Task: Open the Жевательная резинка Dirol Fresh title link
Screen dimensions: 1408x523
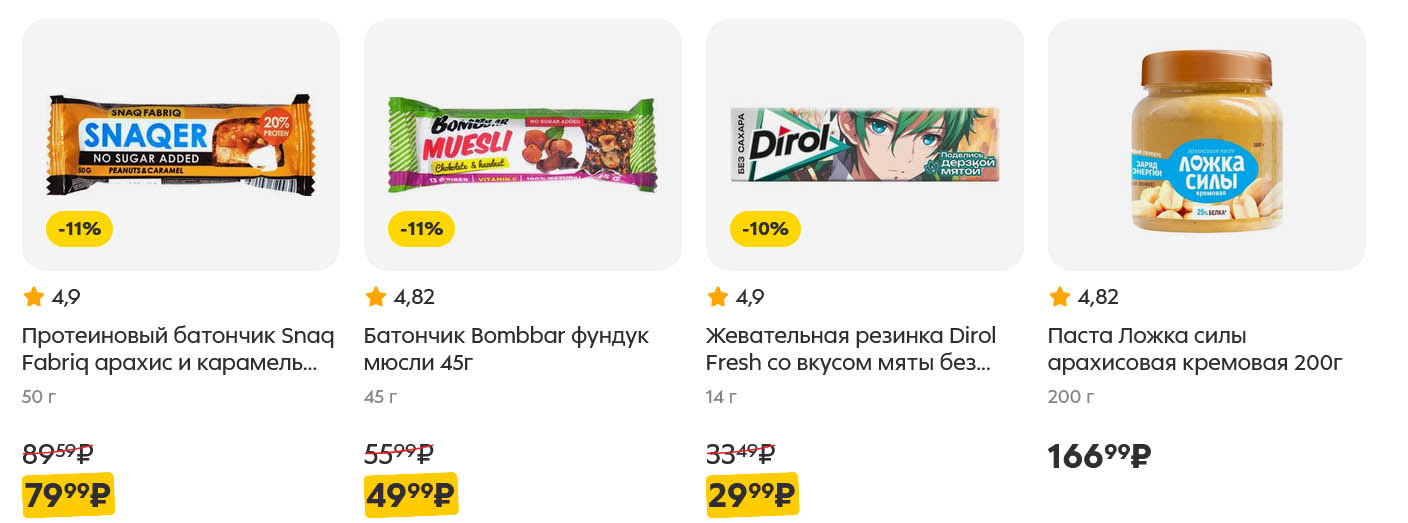Action: point(850,349)
